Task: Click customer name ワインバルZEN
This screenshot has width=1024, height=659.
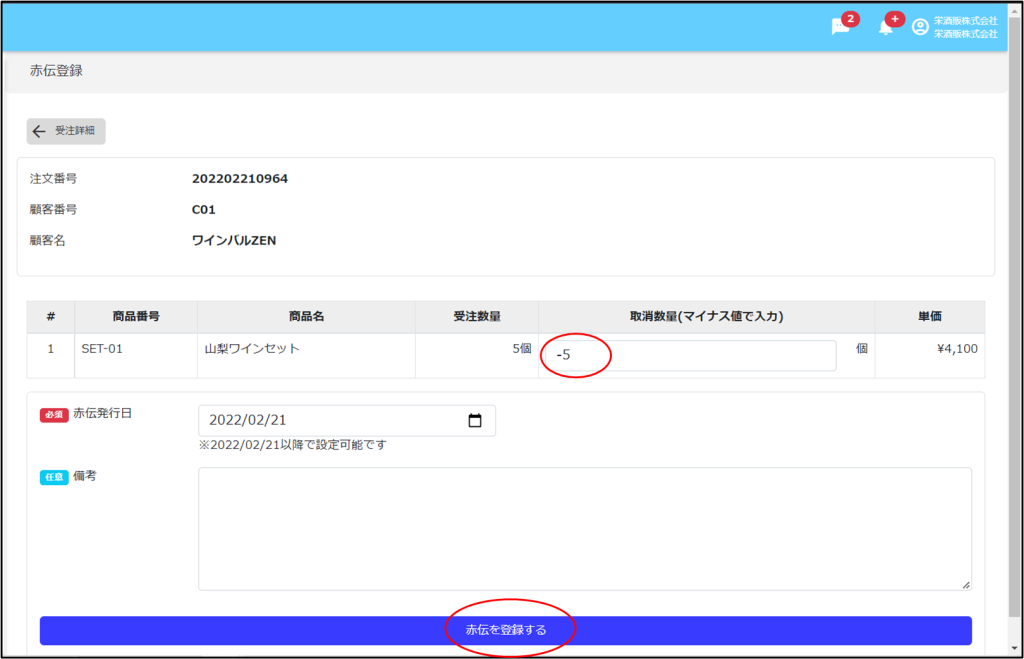Action: pyautogui.click(x=234, y=240)
